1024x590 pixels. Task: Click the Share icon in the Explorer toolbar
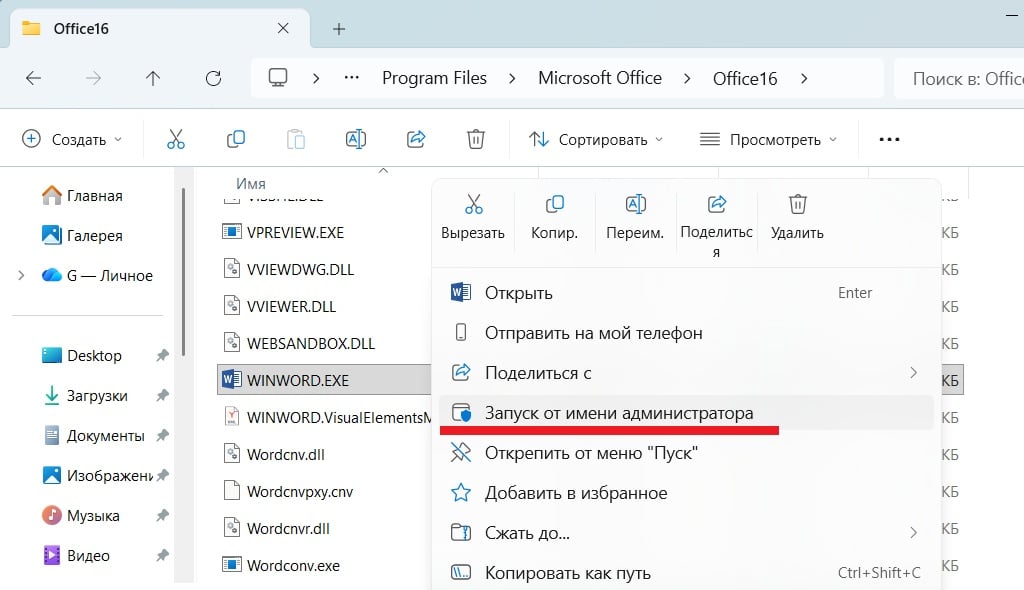[416, 139]
